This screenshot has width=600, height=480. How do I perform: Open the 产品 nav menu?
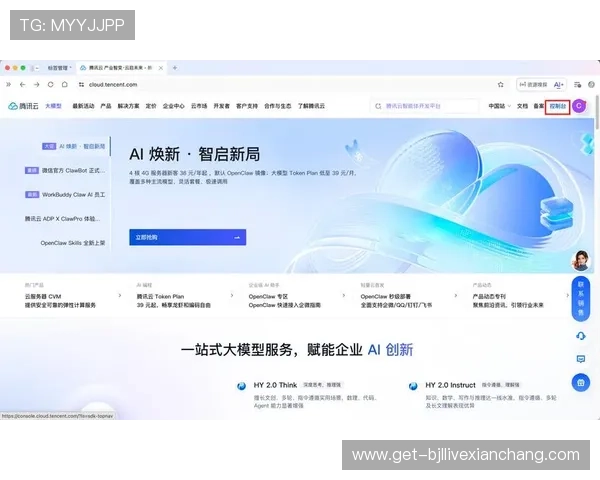click(106, 106)
